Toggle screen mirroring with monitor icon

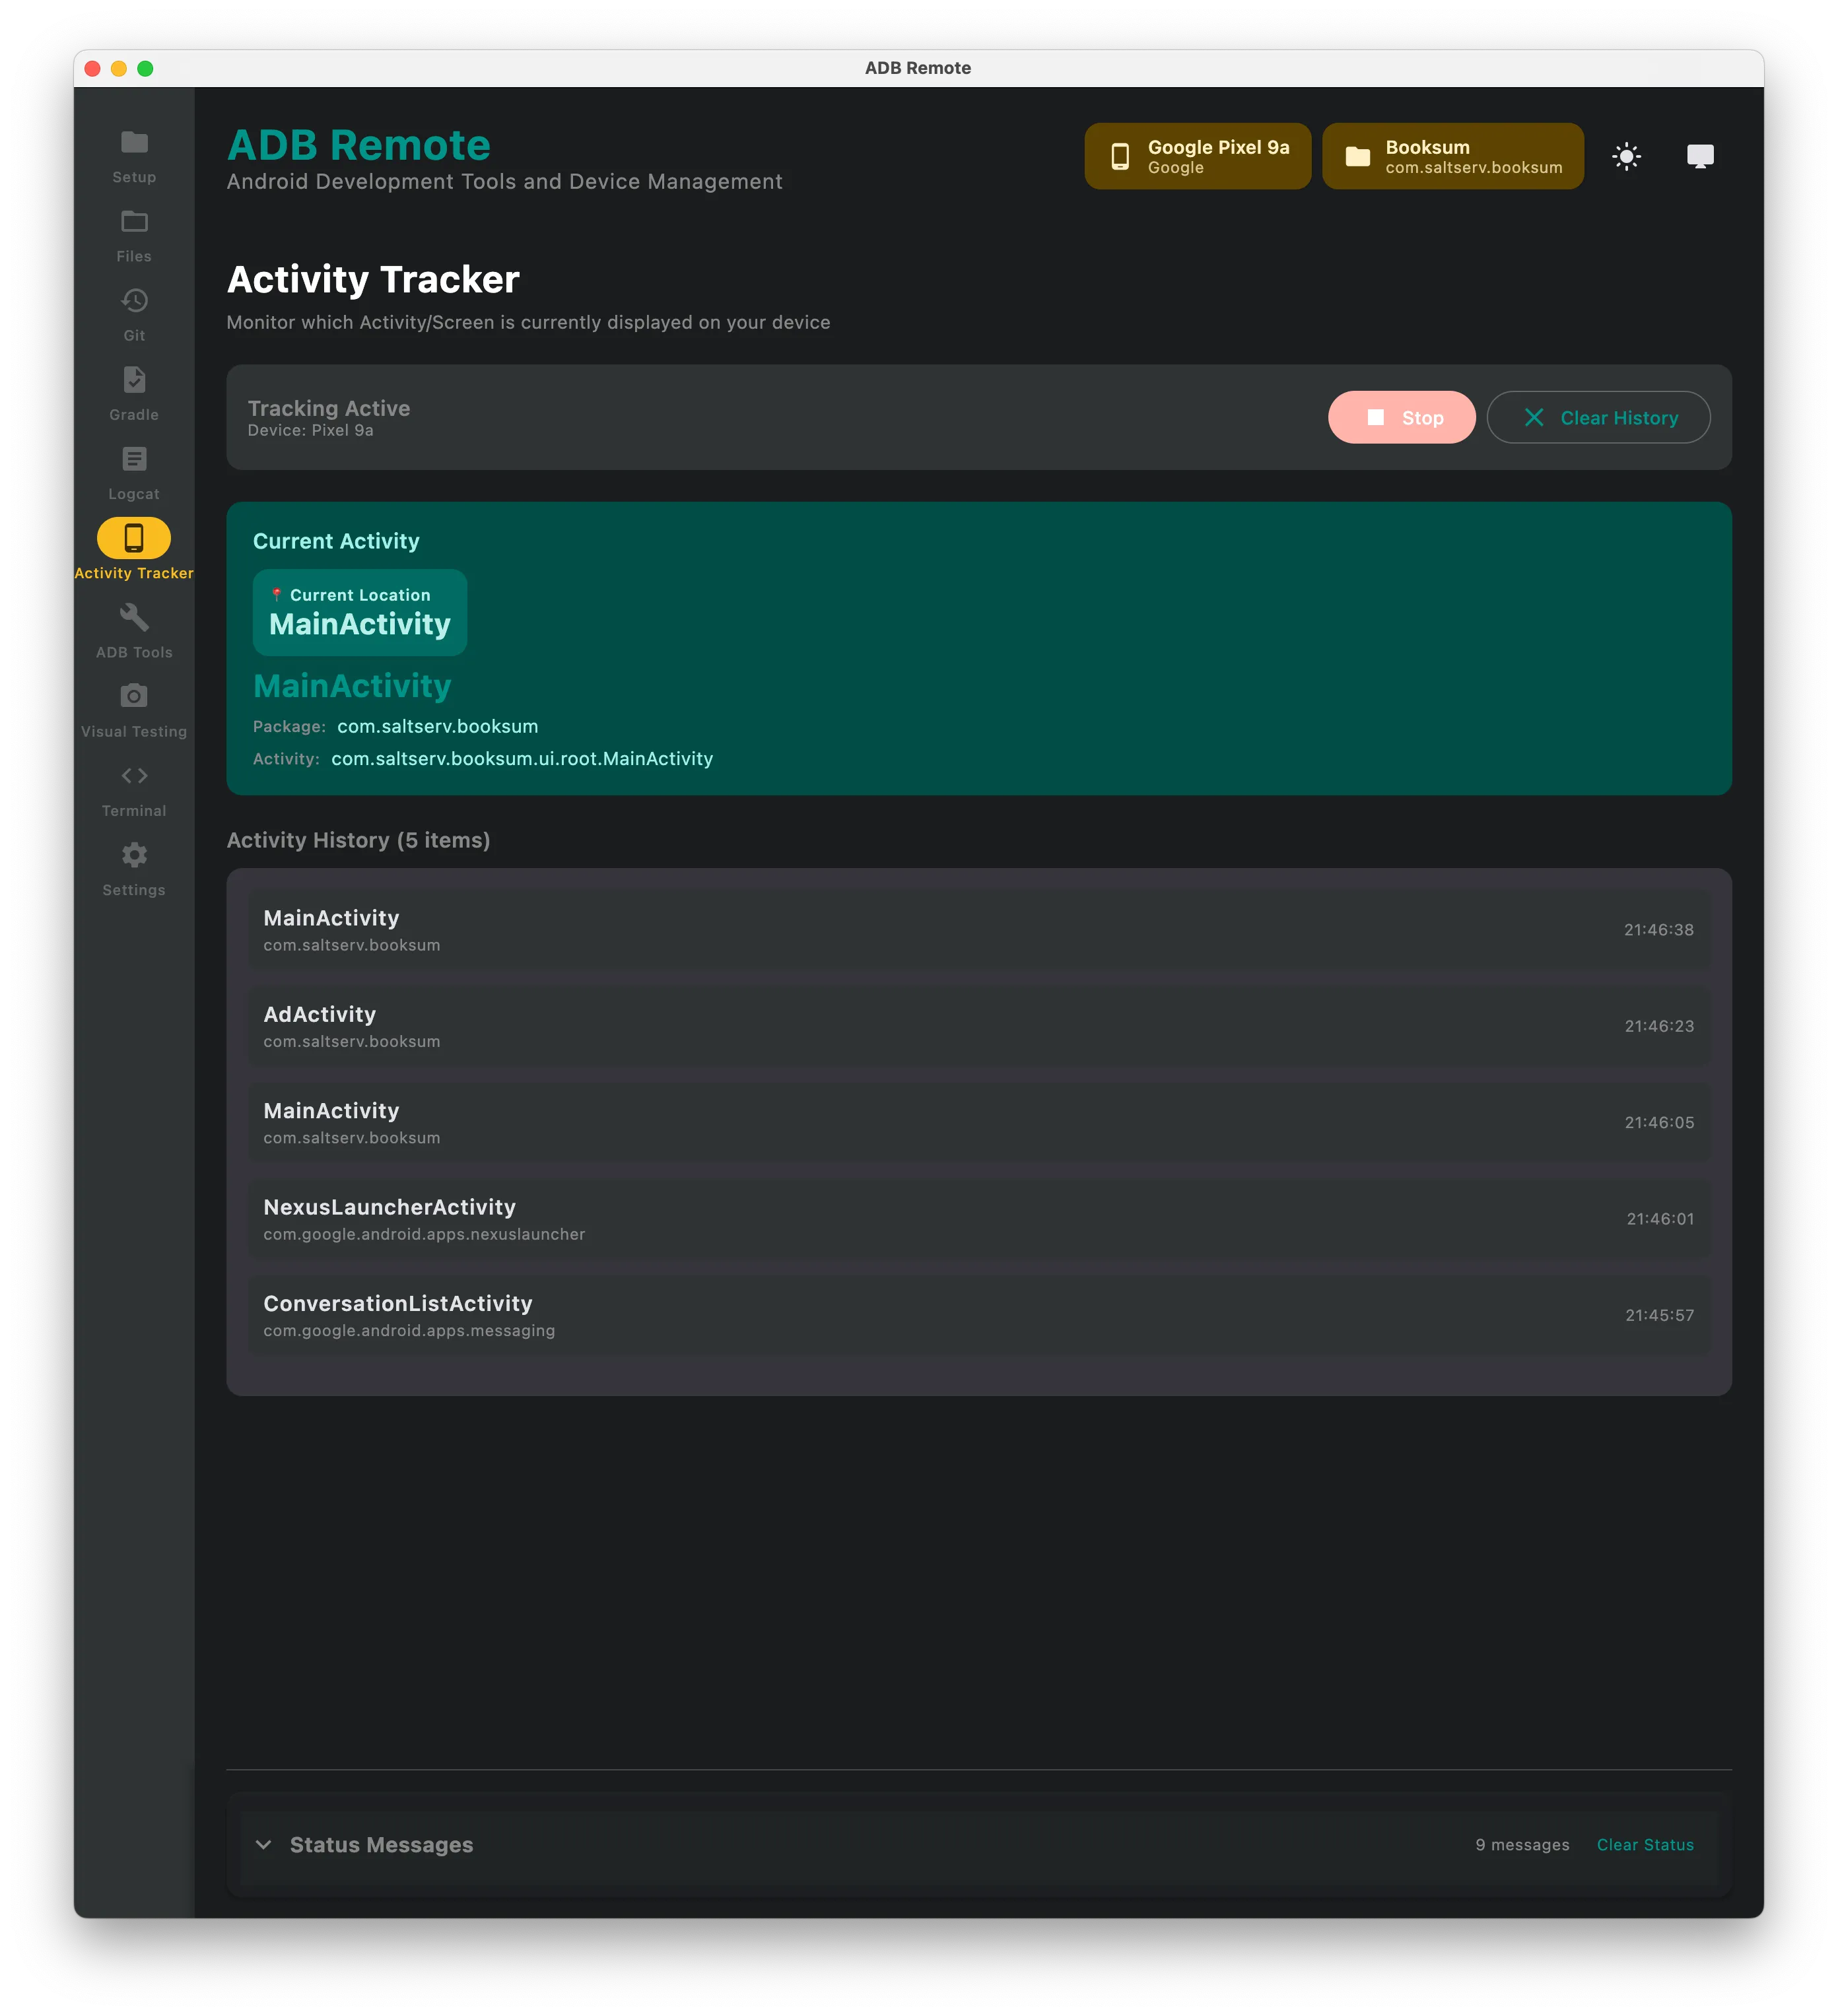pyautogui.click(x=1701, y=156)
